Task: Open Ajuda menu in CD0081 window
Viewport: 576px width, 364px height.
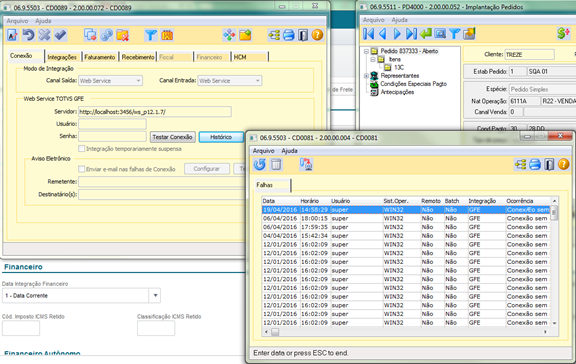Action: click(289, 151)
